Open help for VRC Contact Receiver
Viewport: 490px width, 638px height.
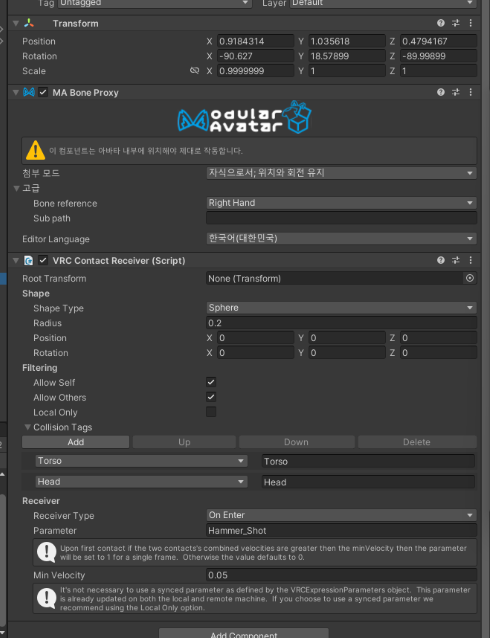[x=441, y=260]
